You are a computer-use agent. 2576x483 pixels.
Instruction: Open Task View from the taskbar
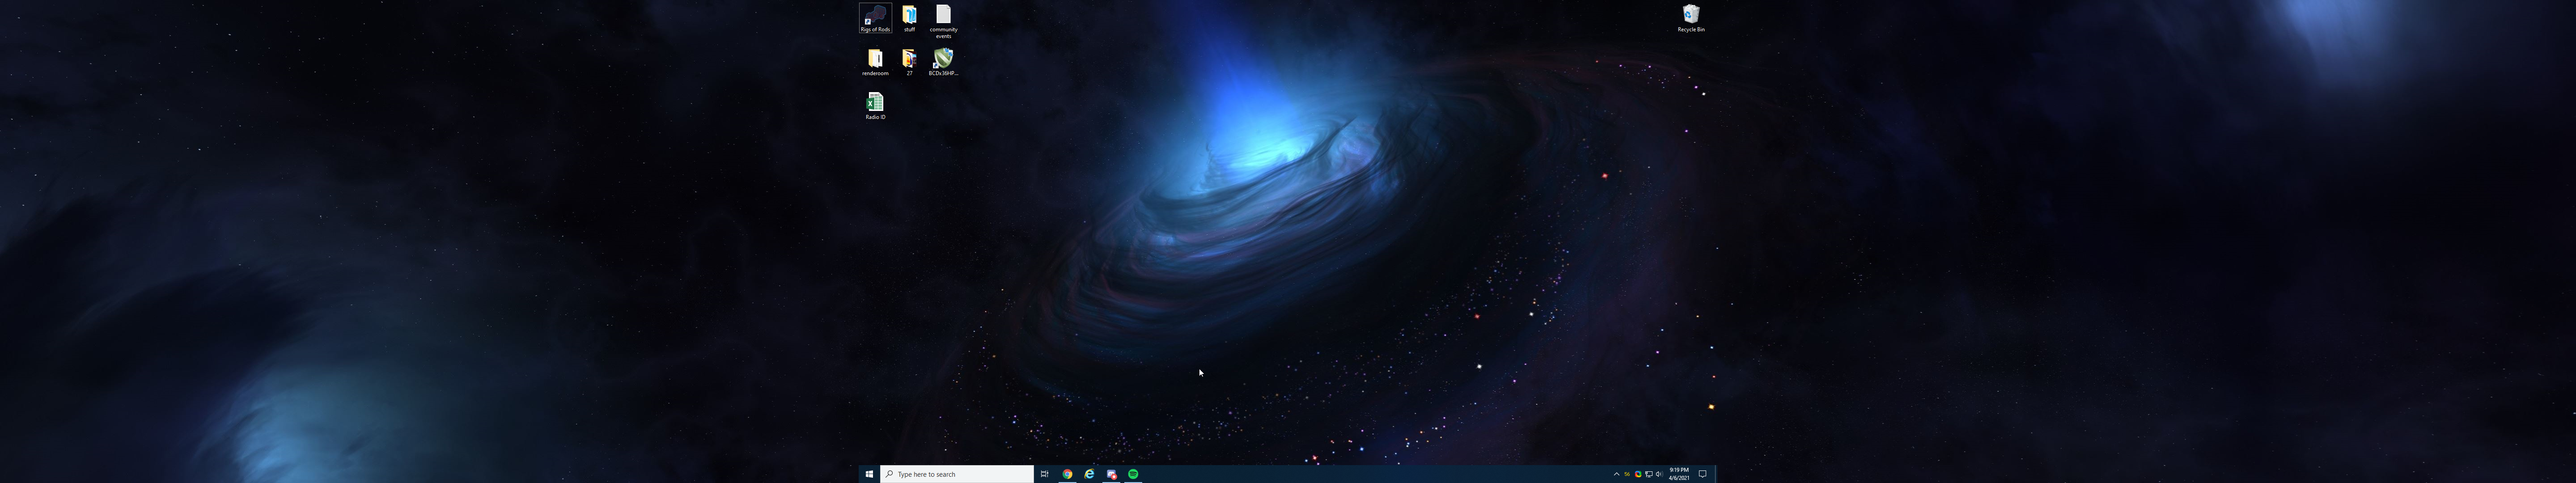coord(1044,474)
